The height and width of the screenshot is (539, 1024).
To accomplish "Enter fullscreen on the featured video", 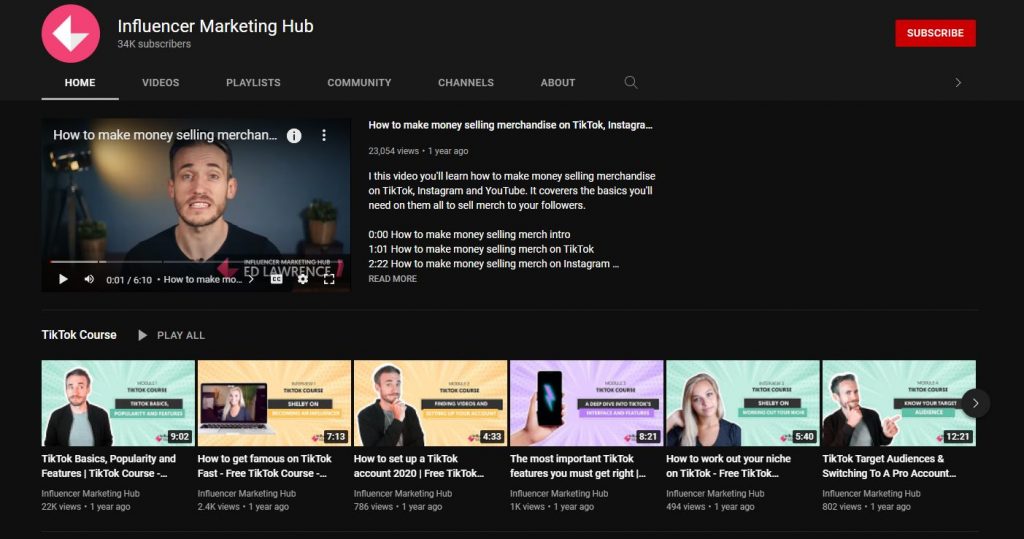I will pyautogui.click(x=329, y=279).
